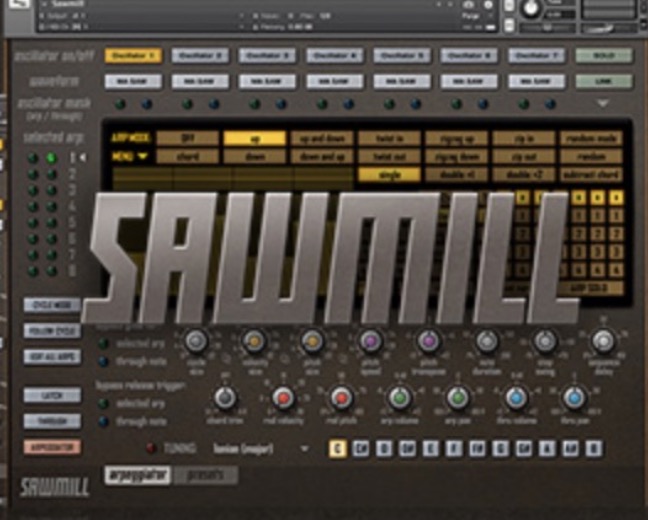Toggle Oscillator 7 through mask blue LED
Image resolution: width=648 pixels, height=520 pixels.
point(550,104)
